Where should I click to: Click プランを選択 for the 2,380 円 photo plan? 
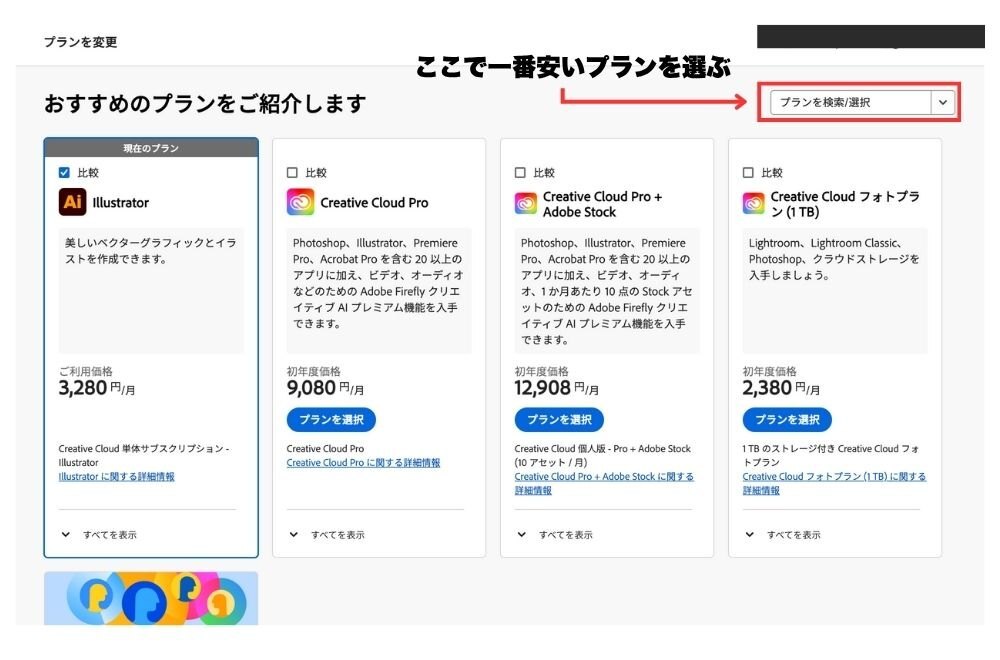(x=787, y=420)
